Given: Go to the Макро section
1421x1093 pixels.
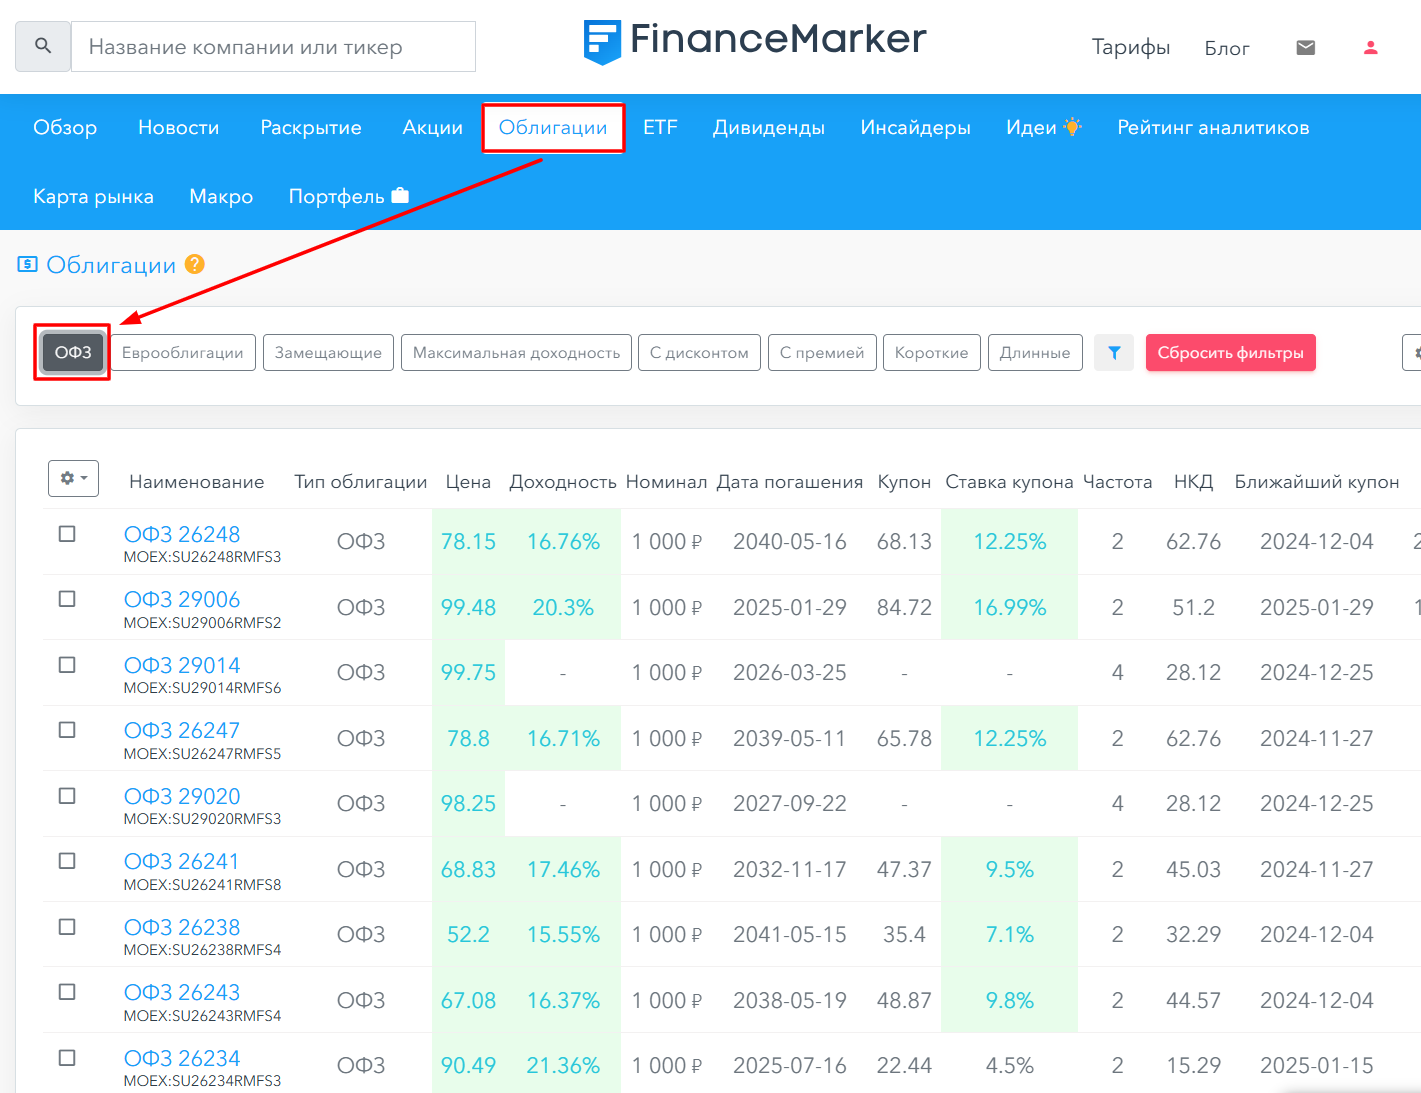Looking at the screenshot, I should [221, 196].
